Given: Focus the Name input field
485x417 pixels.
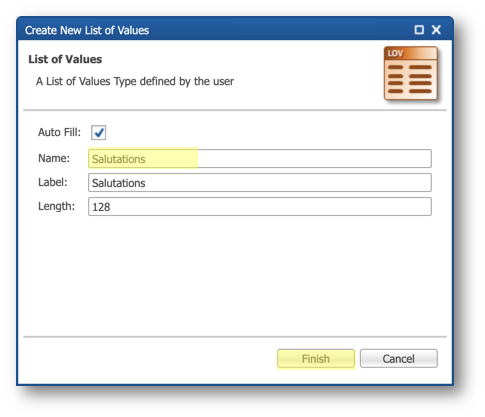Looking at the screenshot, I should coord(260,159).
